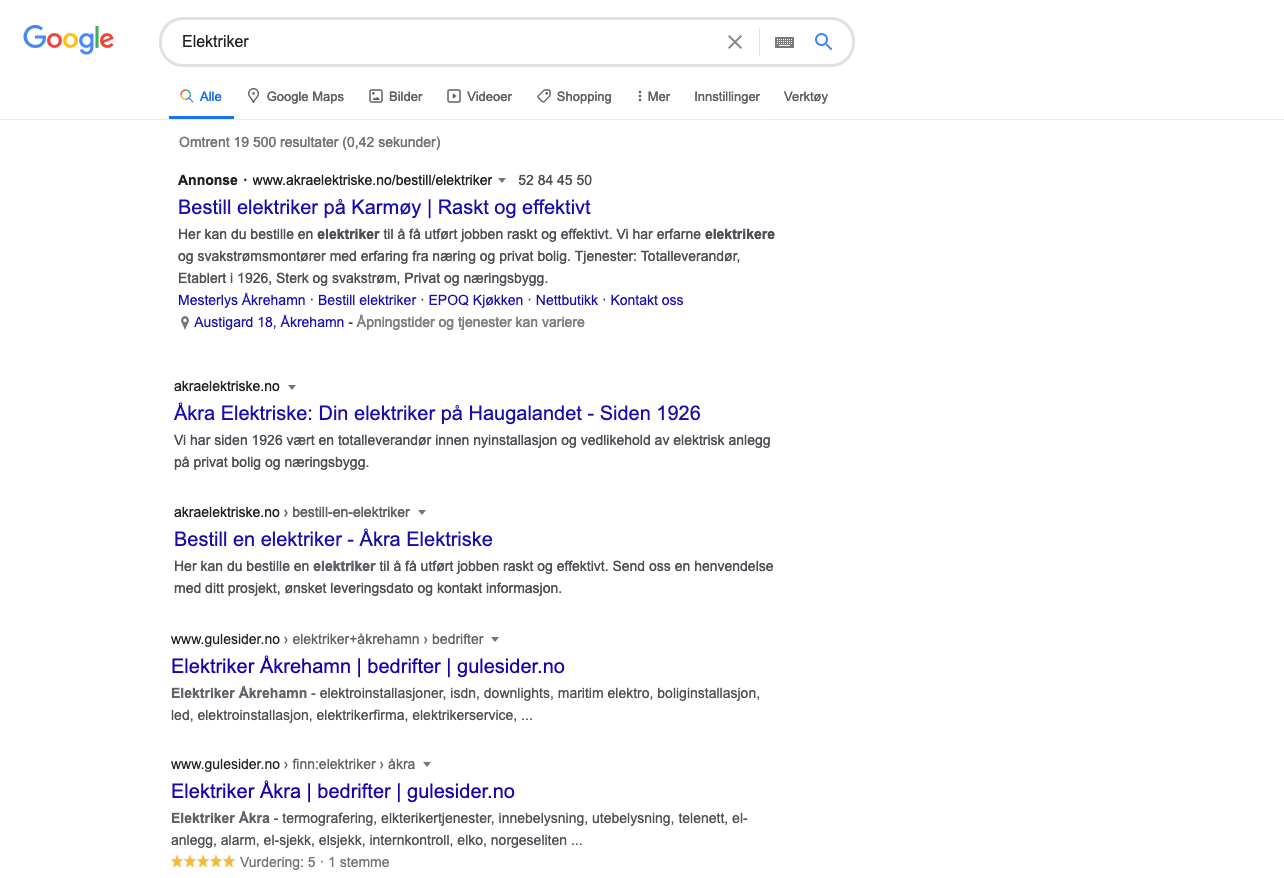Expand arrow next to elektriker+åkrehamn › bedrifter
Image resolution: width=1284 pixels, height=878 pixels.
point(495,640)
